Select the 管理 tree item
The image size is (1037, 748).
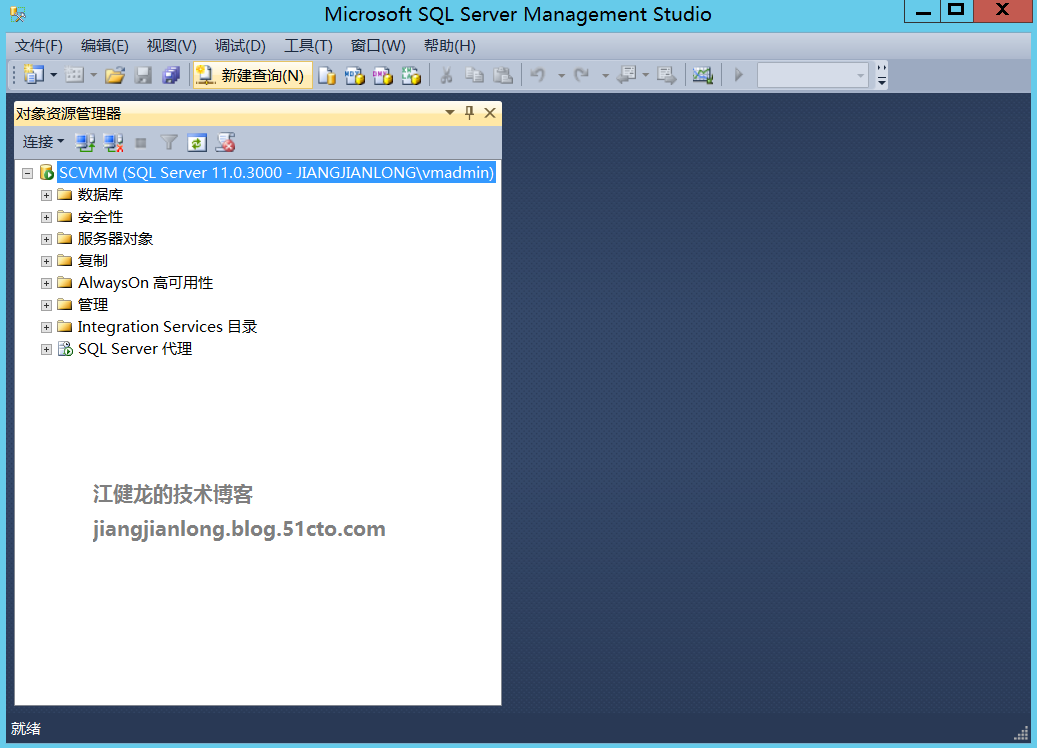93,305
